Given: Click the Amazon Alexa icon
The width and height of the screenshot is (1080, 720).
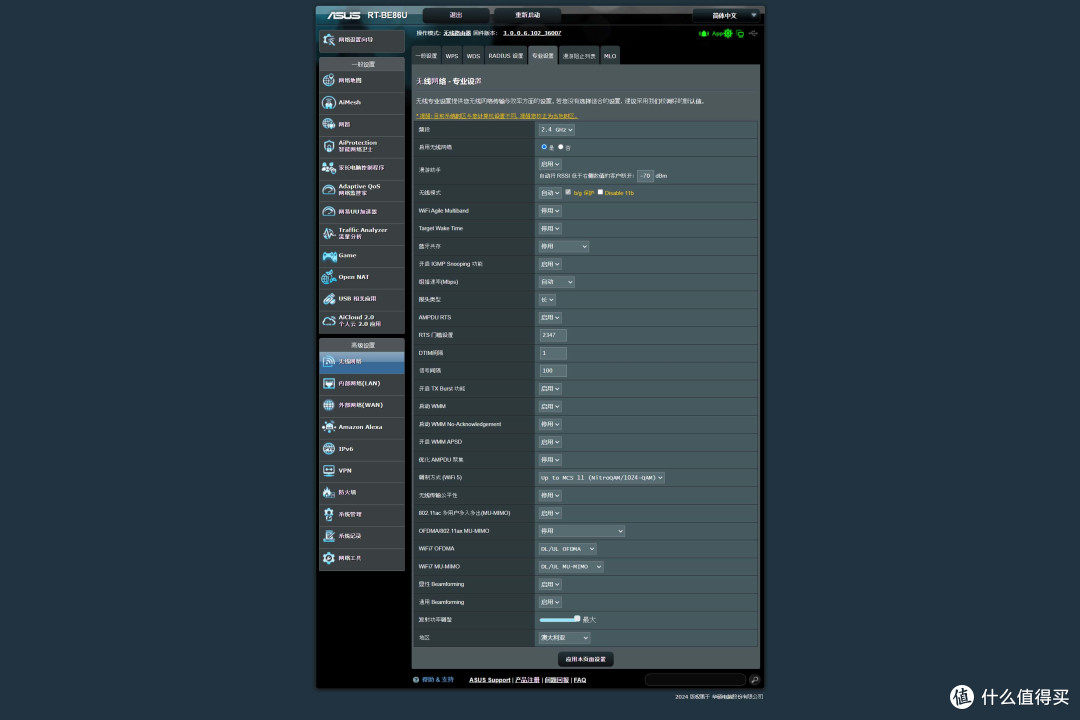Looking at the screenshot, I should (x=329, y=427).
